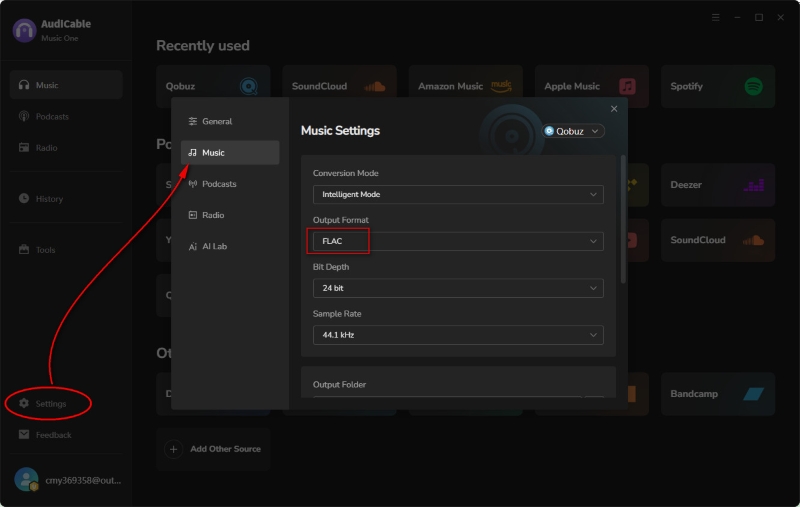Viewport: 800px width, 507px height.
Task: Open the Qobuz source selector dropdown
Action: pos(572,131)
